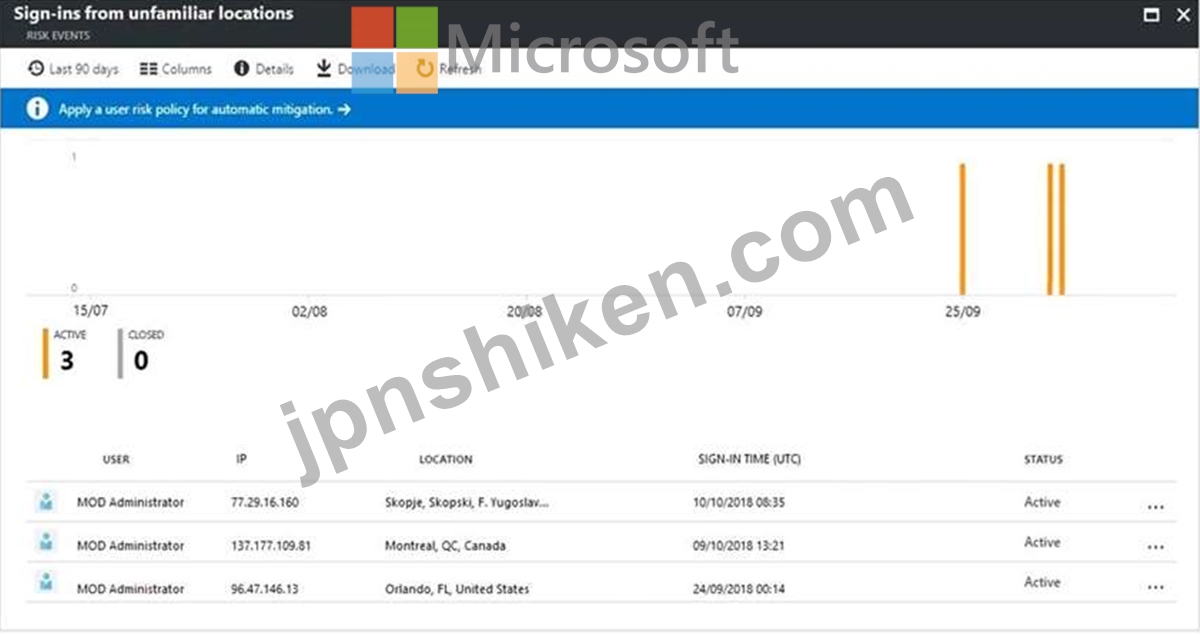Open the ellipsis menu for the Montreal row
This screenshot has width=1200, height=635.
(1156, 548)
